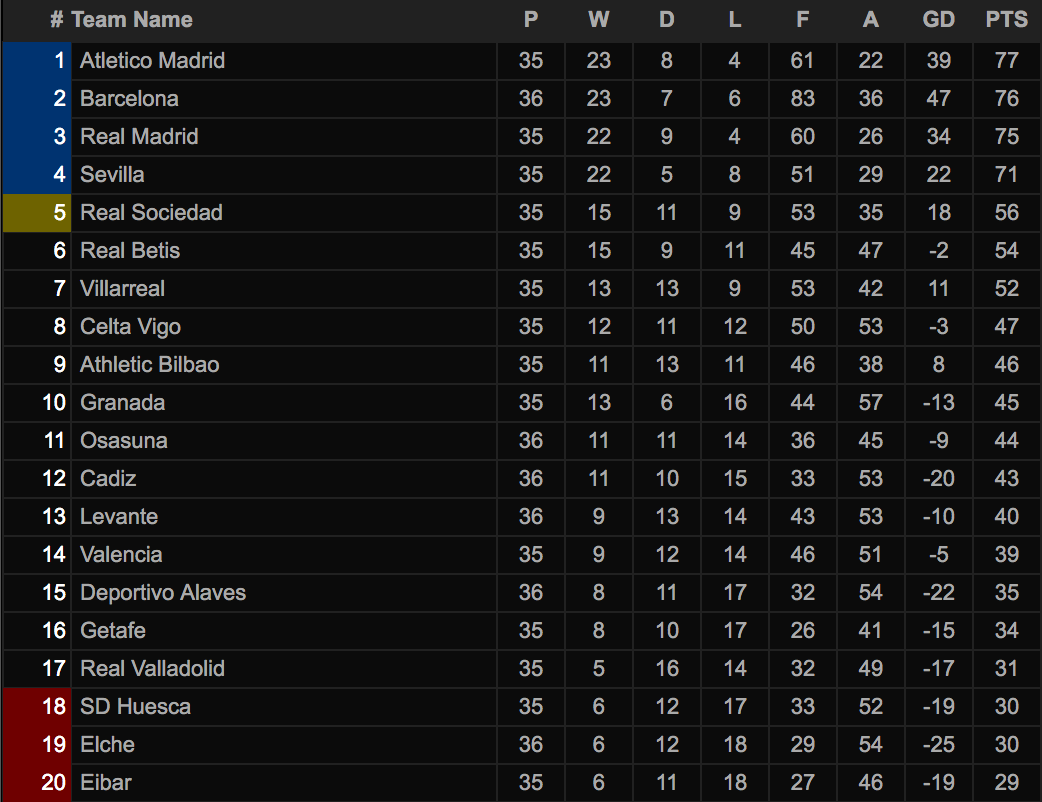The image size is (1042, 802).
Task: Click the P (played) column header
Action: click(x=531, y=20)
